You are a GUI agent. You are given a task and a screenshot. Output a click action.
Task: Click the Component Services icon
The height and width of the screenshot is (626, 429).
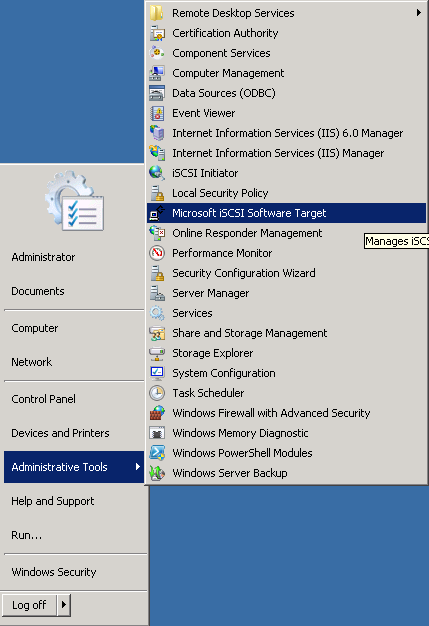tap(157, 53)
